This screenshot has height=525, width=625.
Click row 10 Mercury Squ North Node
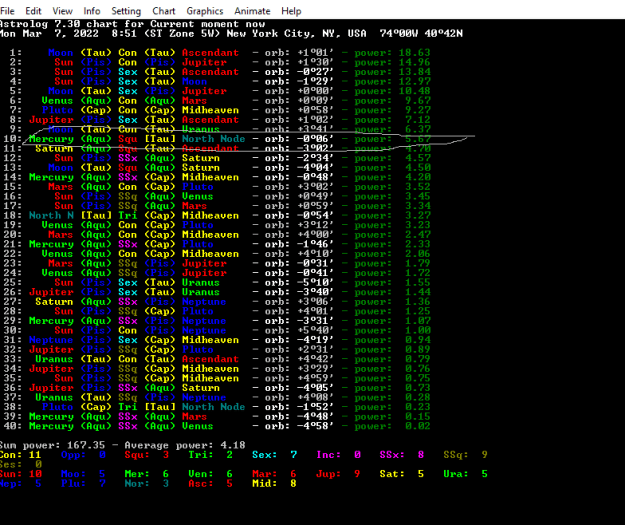[x=217, y=139]
